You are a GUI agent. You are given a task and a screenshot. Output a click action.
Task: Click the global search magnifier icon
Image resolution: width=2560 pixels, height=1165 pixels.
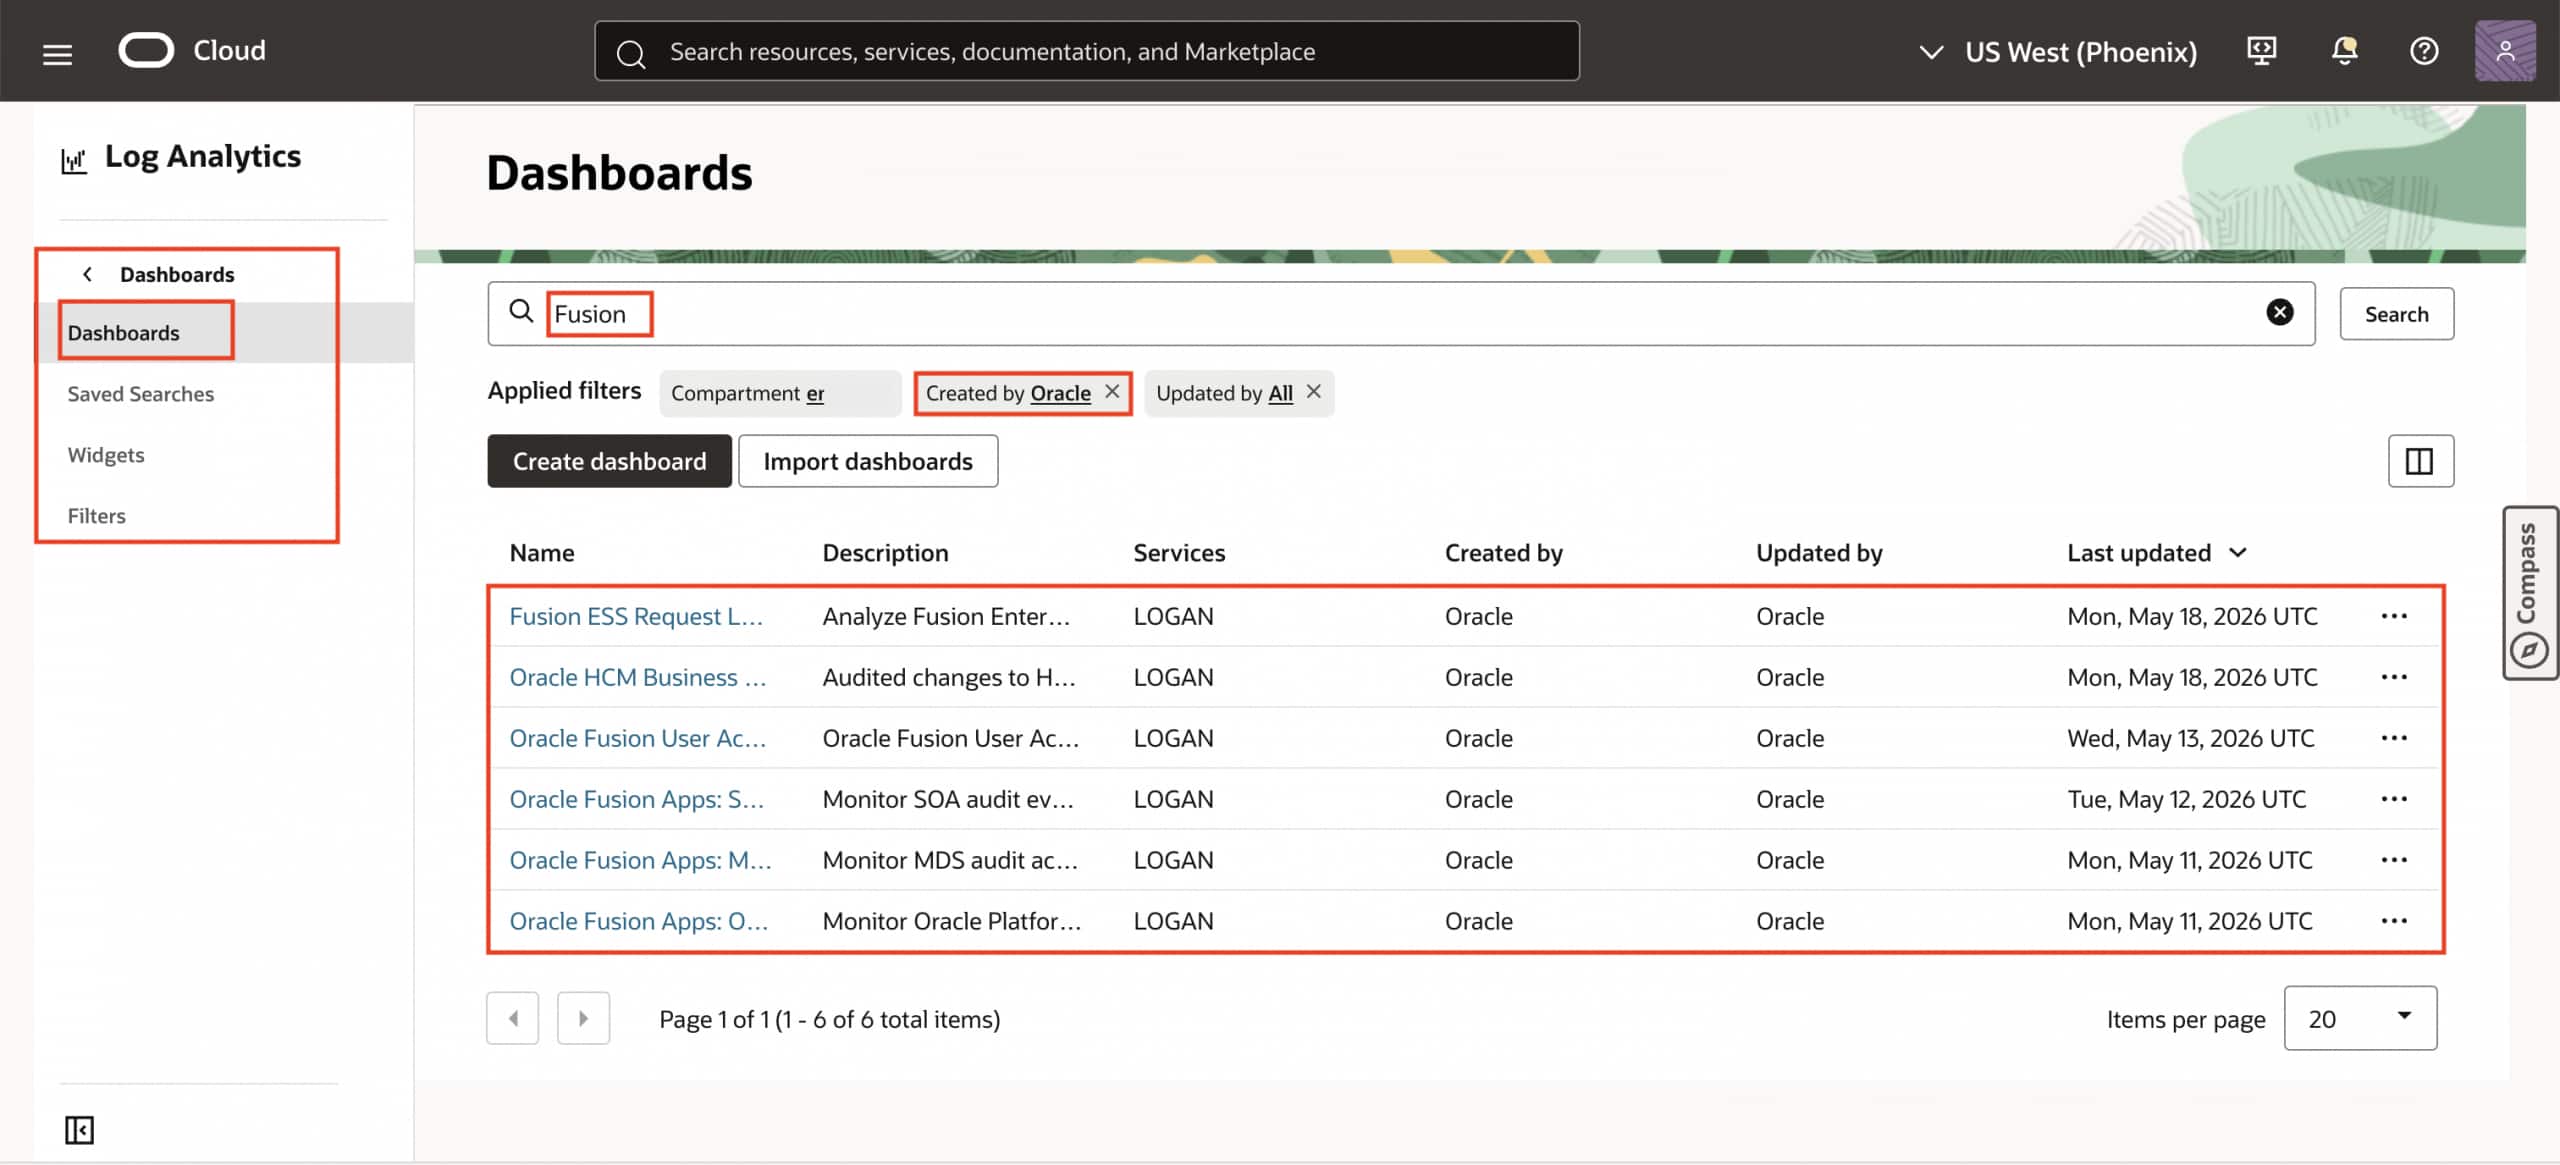click(630, 53)
